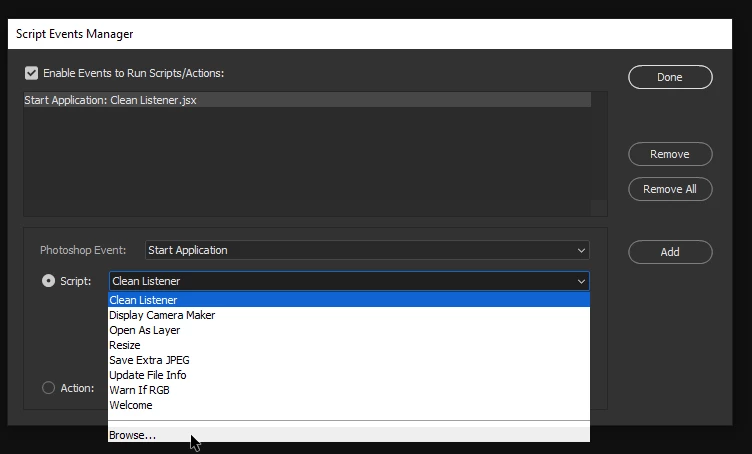Viewport: 752px width, 454px height.
Task: Select the Script radio button
Action: [48, 280]
